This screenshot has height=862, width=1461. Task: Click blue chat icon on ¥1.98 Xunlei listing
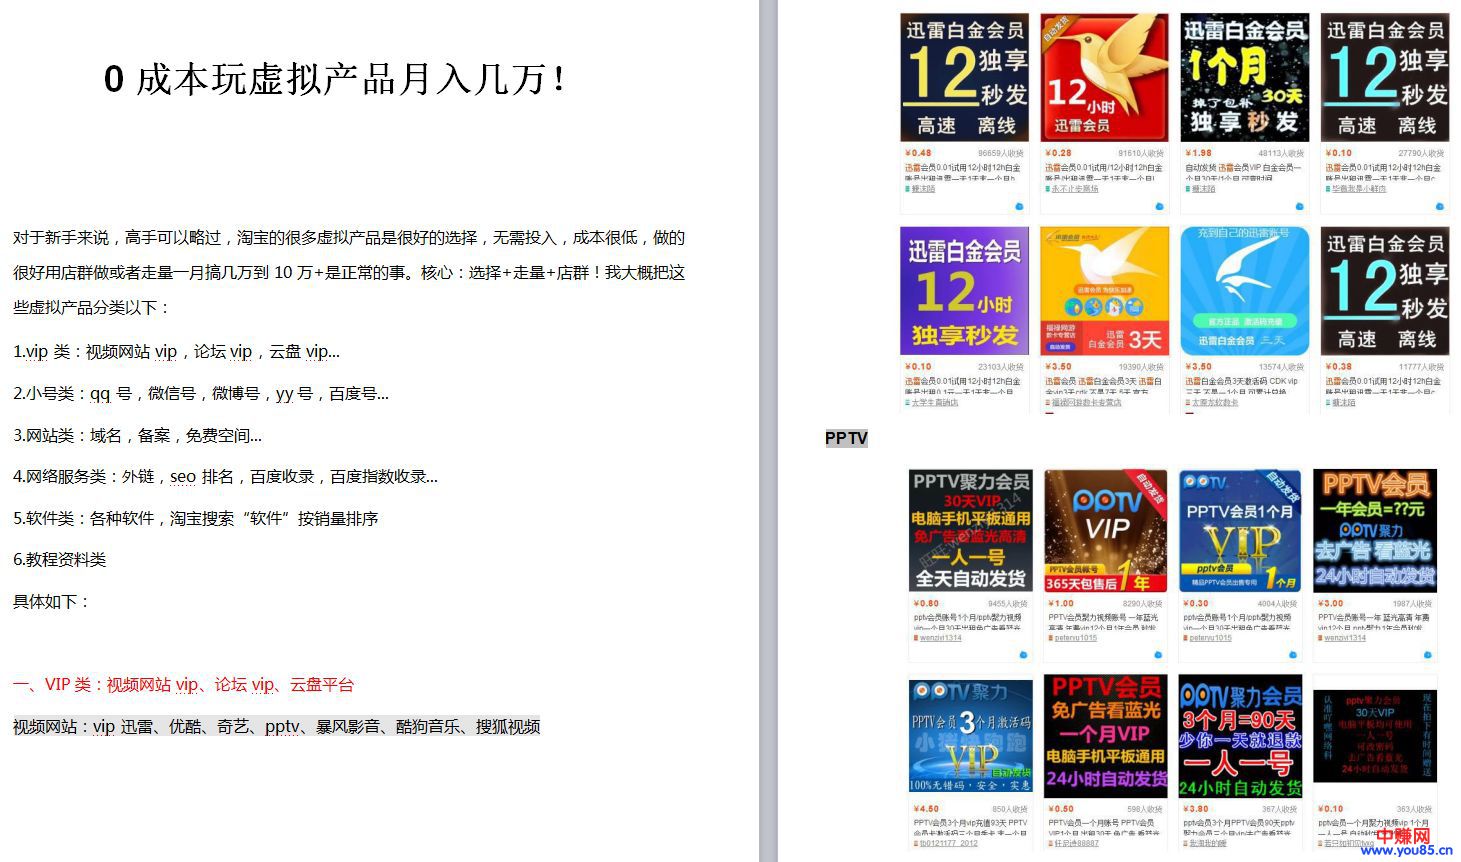pos(1299,206)
